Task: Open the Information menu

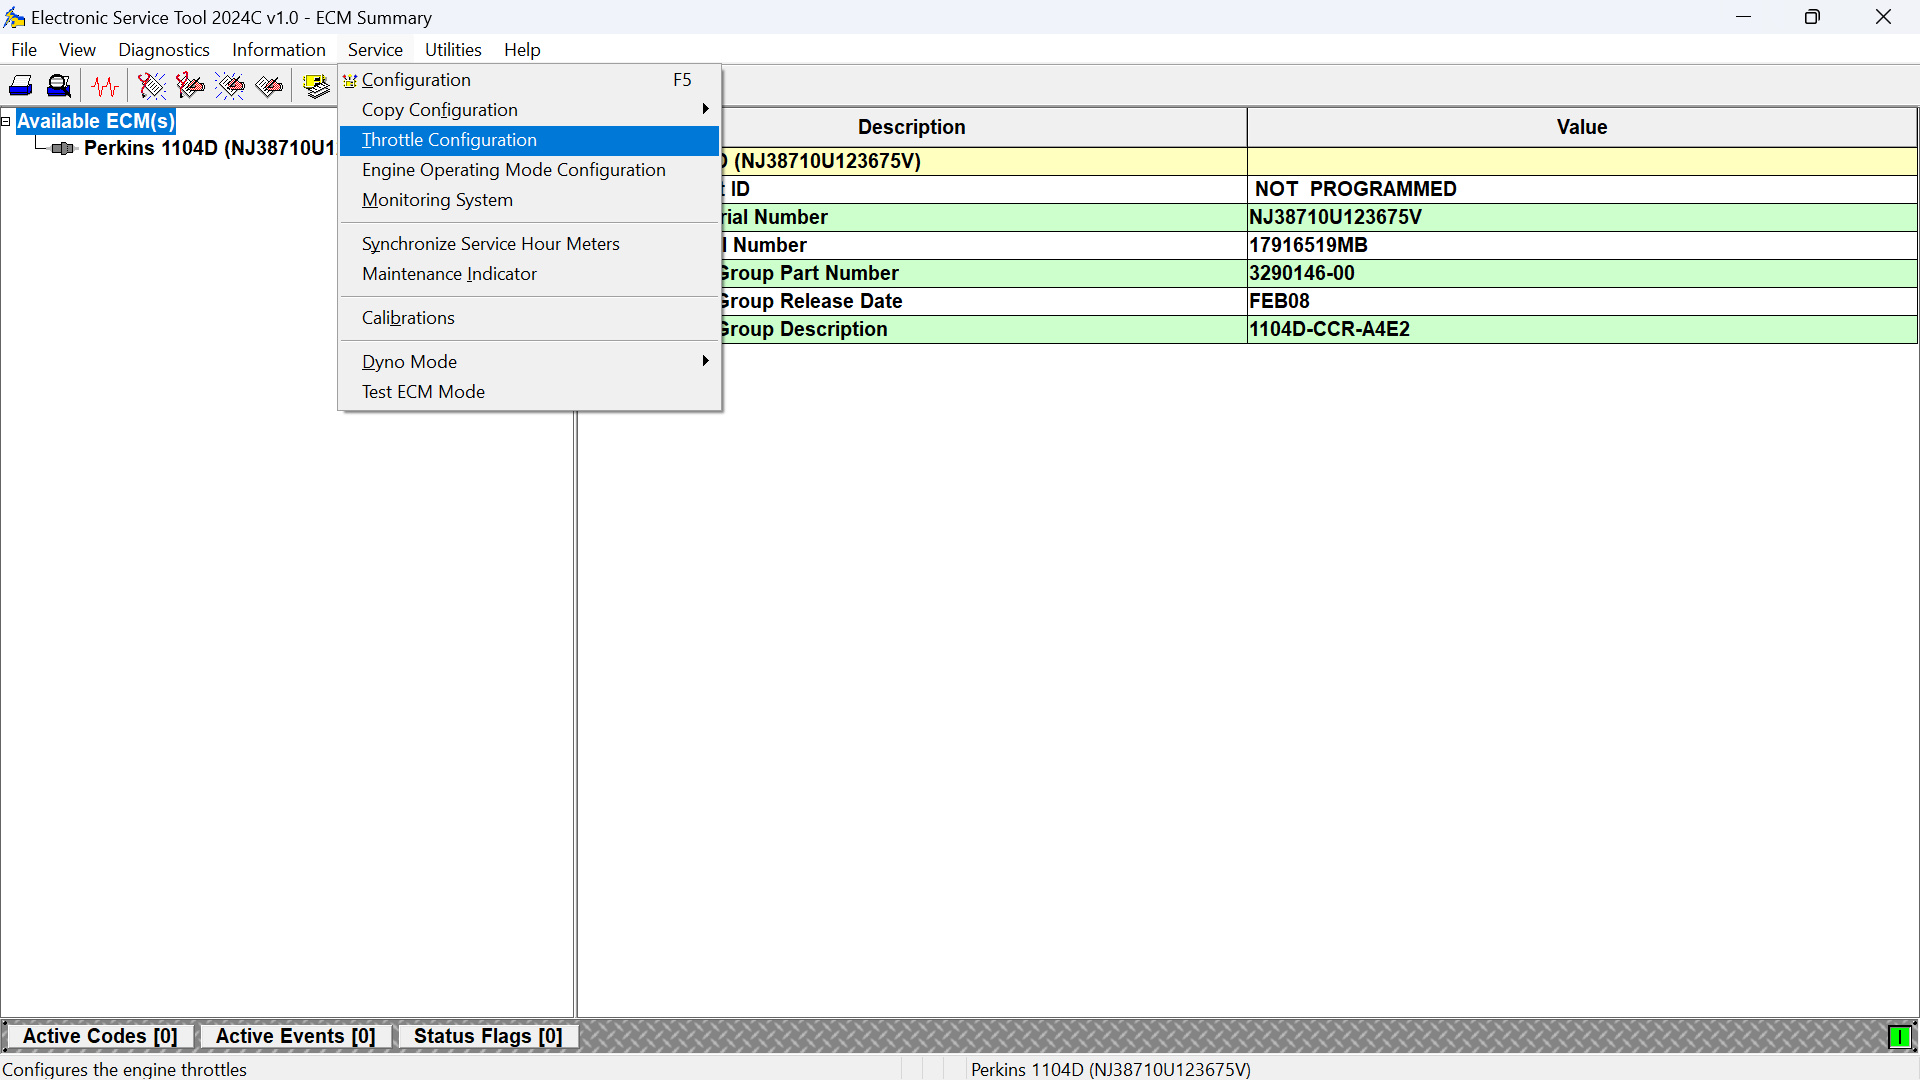Action: (279, 50)
